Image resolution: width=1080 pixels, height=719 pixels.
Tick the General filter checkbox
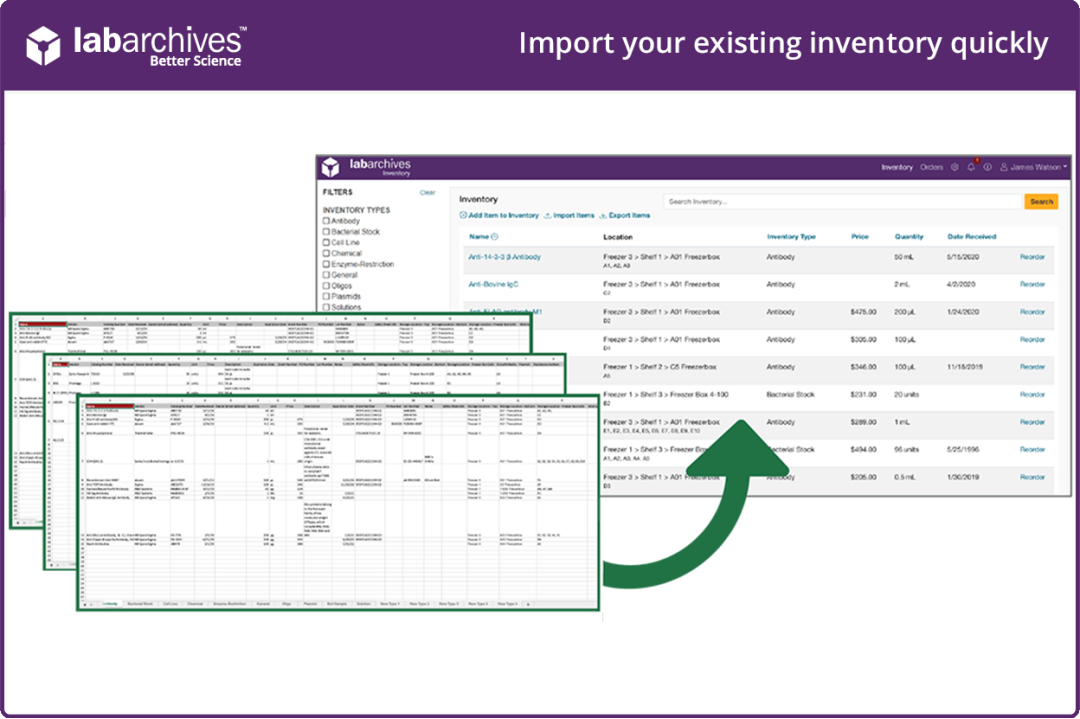coord(326,275)
